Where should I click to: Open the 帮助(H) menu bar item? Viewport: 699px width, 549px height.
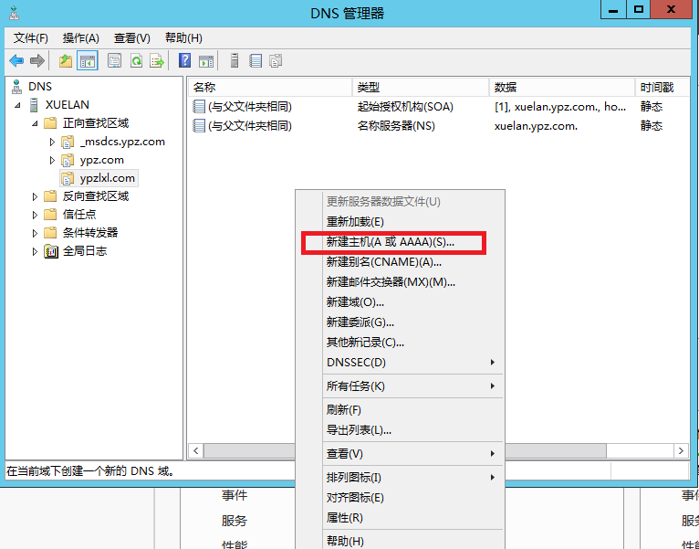tap(184, 38)
